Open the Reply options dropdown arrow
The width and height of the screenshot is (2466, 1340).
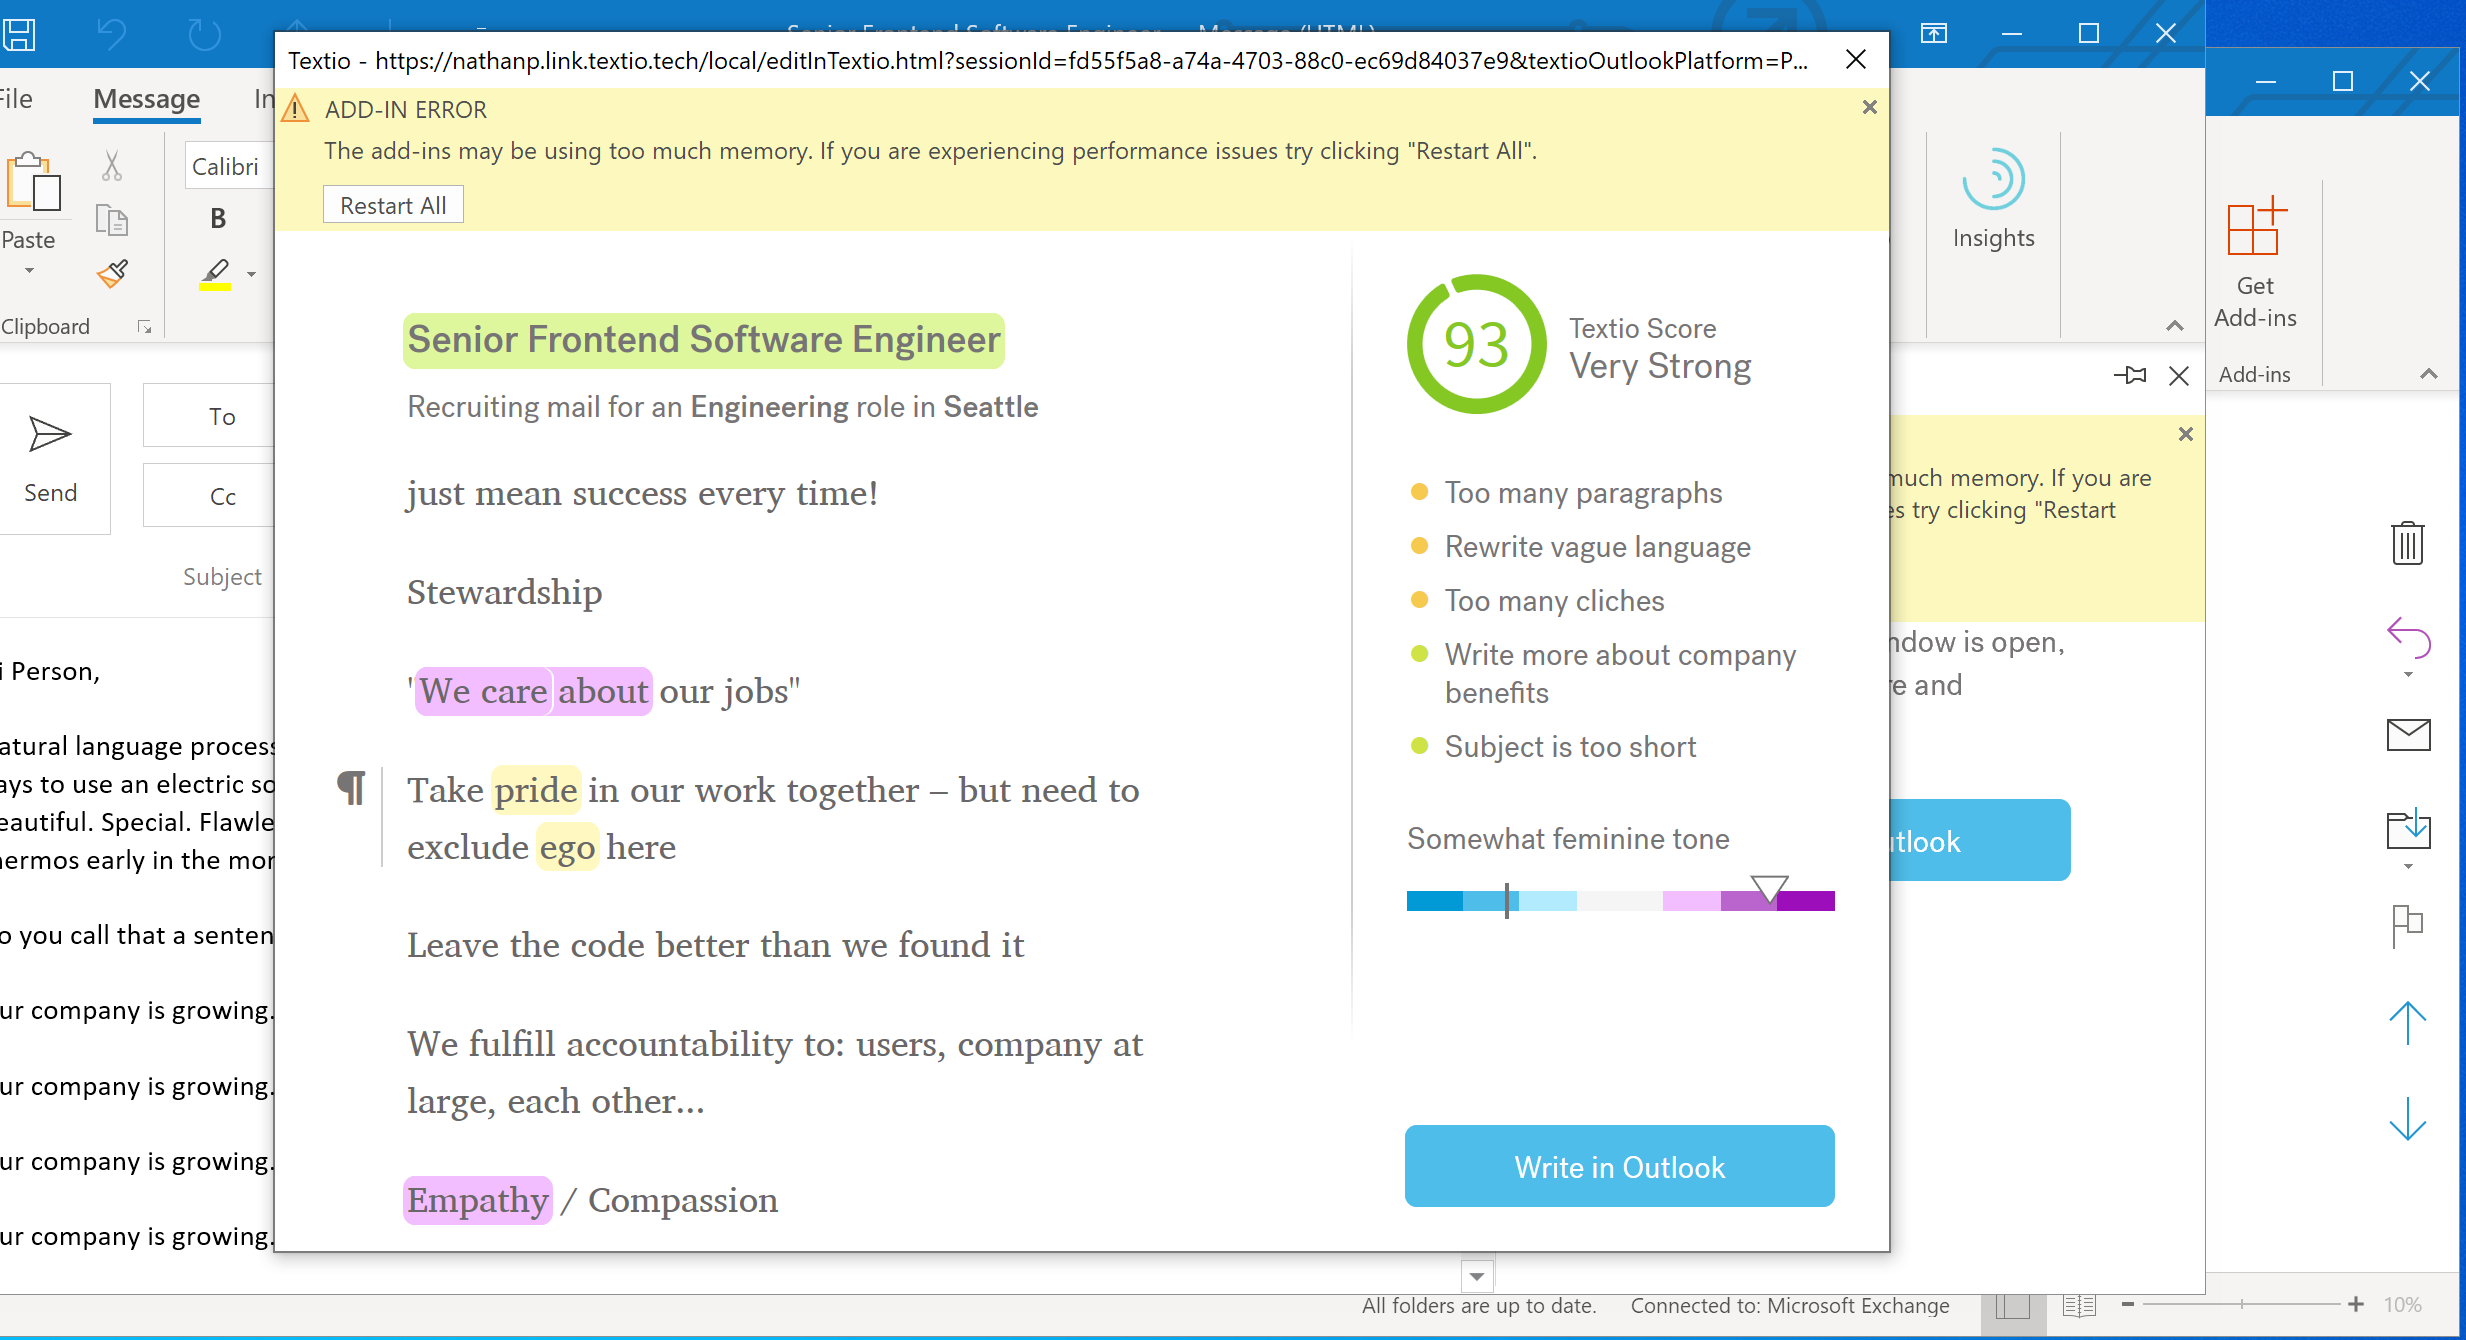pyautogui.click(x=2408, y=675)
